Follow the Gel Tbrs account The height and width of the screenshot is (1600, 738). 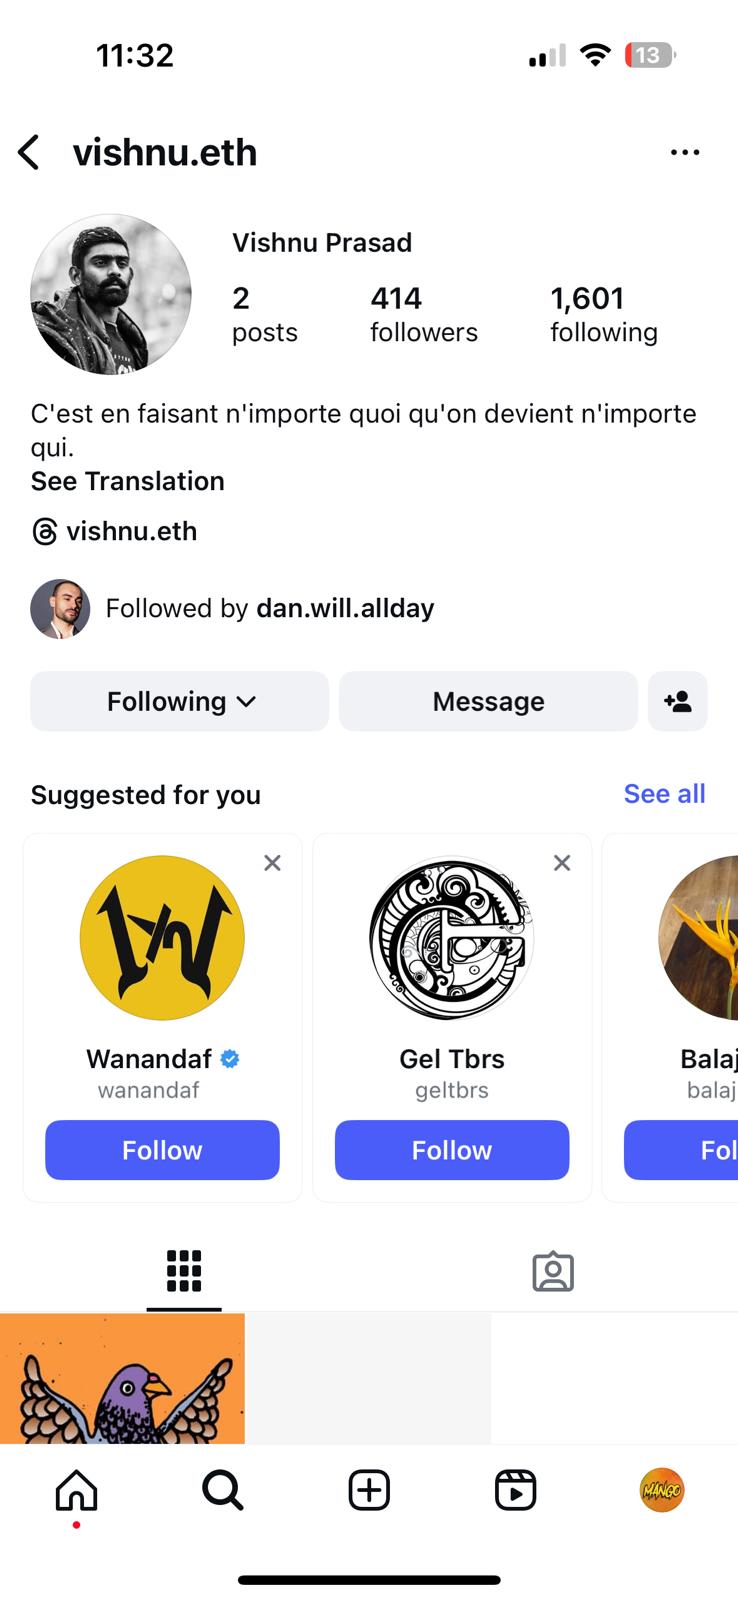[452, 1150]
